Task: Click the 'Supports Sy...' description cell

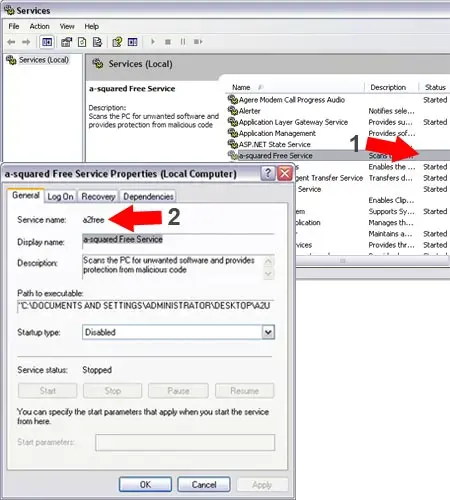Action: coord(391,211)
